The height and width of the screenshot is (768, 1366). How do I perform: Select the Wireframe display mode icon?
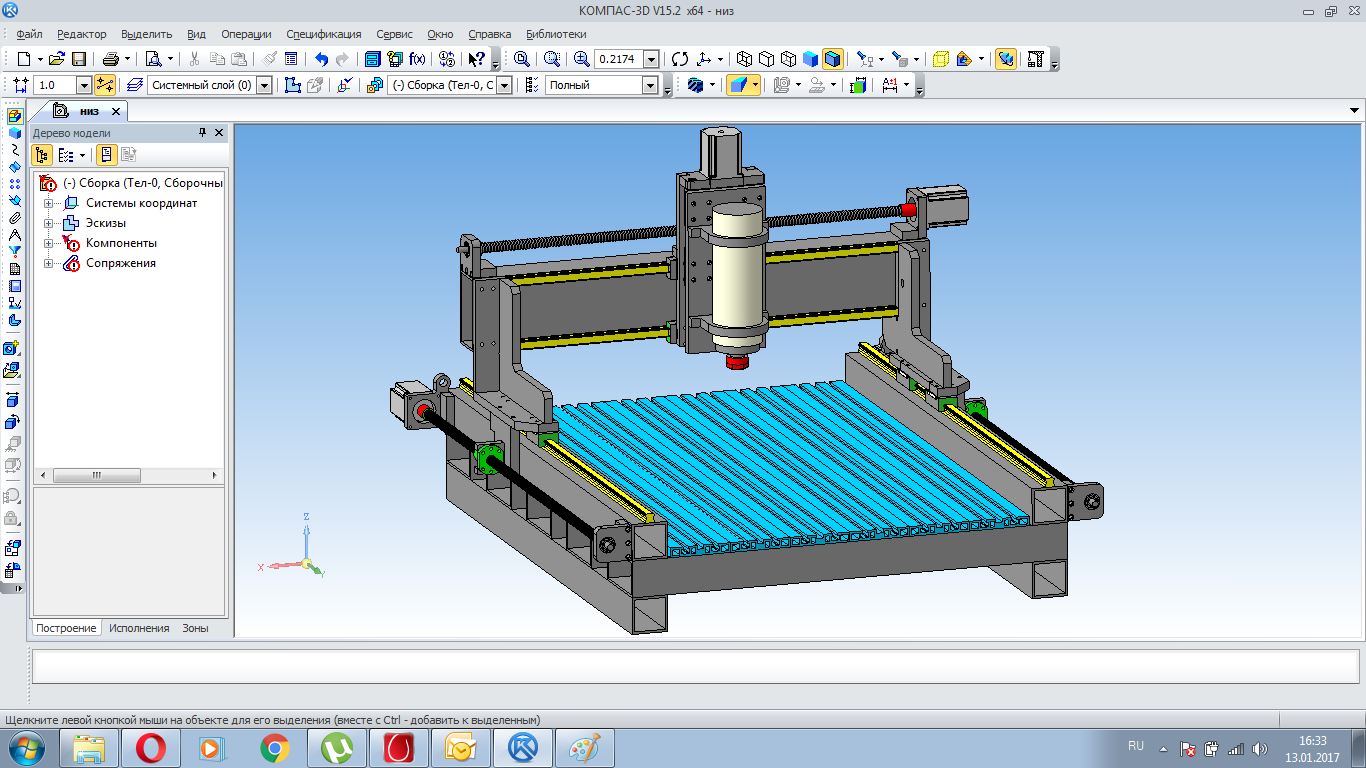coord(745,59)
